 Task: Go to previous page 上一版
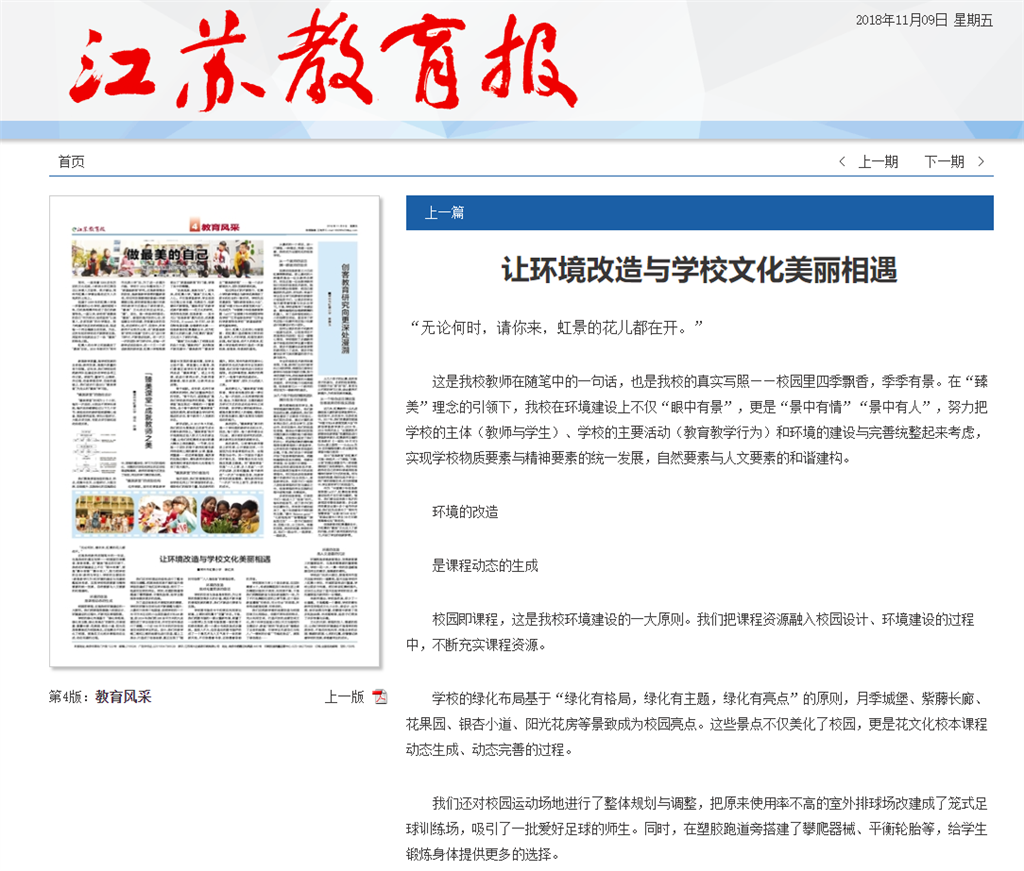click(x=343, y=697)
